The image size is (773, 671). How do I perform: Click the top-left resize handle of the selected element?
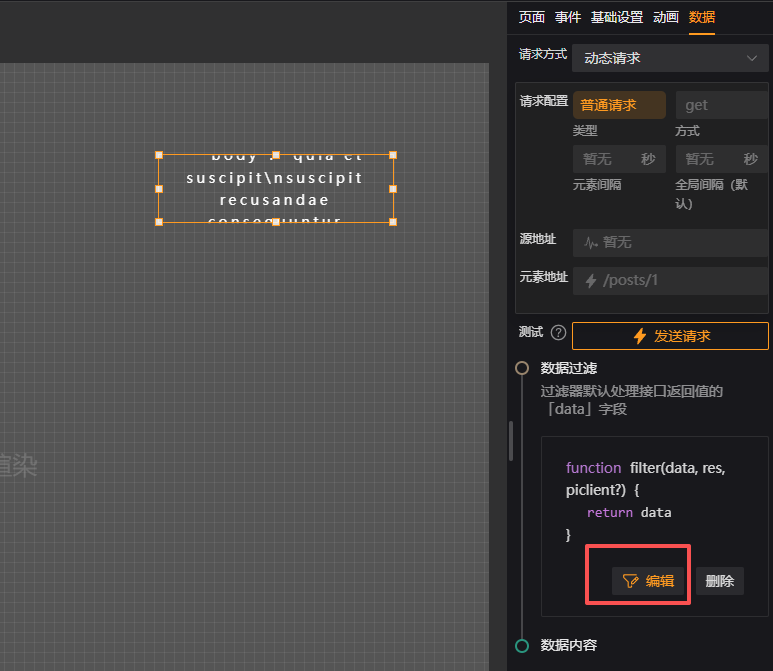[159, 155]
